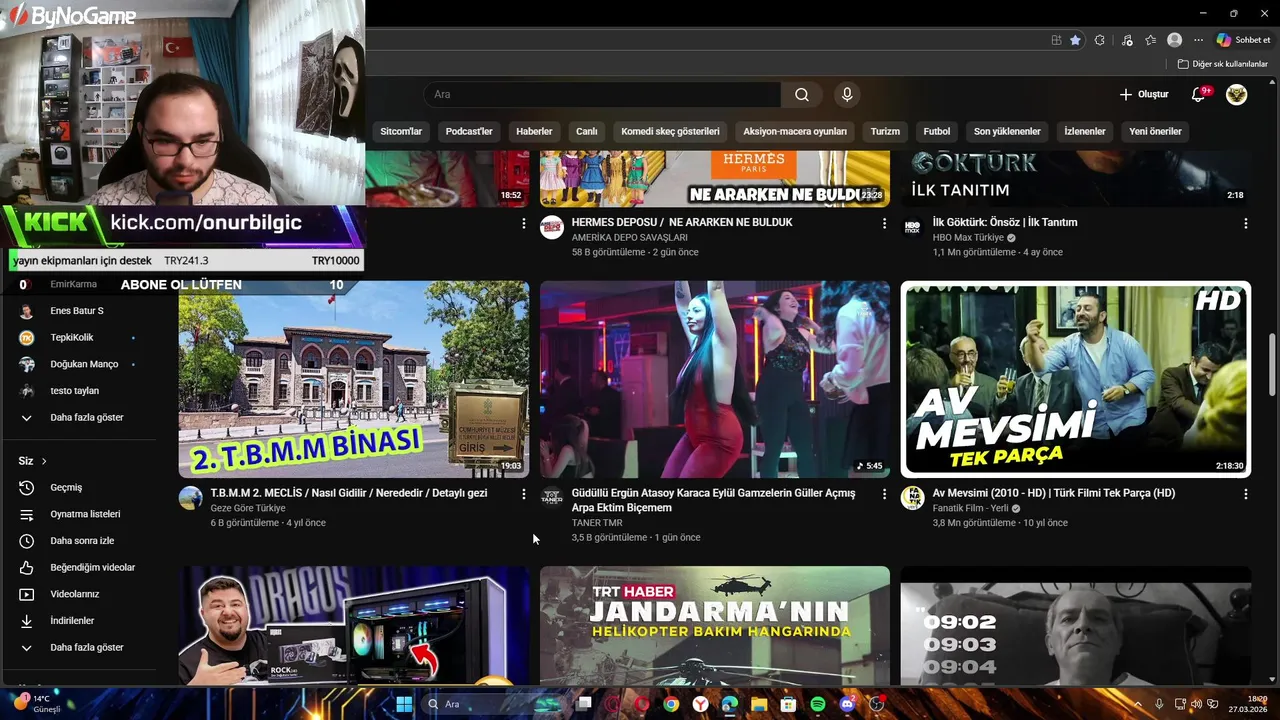Open Jandarma'nın Helikopter Bakım thumbnail
1280x720 pixels.
(715, 625)
